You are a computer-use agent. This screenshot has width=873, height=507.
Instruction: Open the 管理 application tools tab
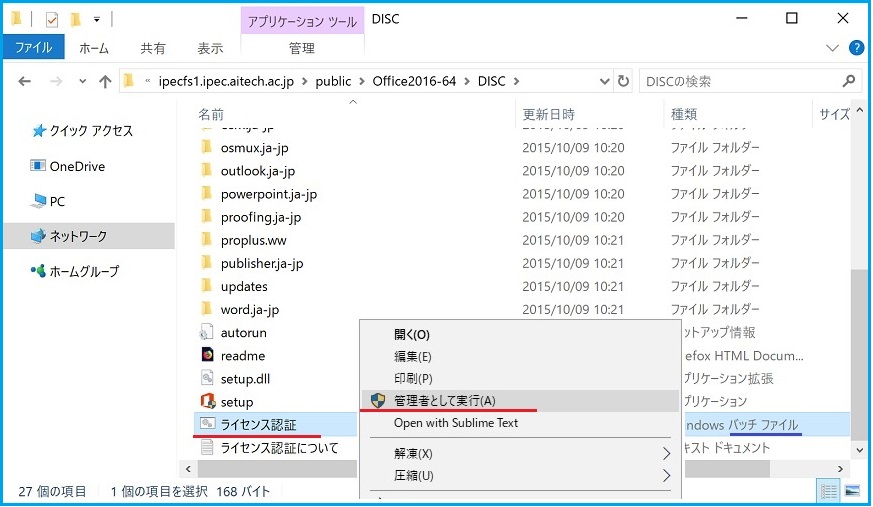(x=302, y=48)
